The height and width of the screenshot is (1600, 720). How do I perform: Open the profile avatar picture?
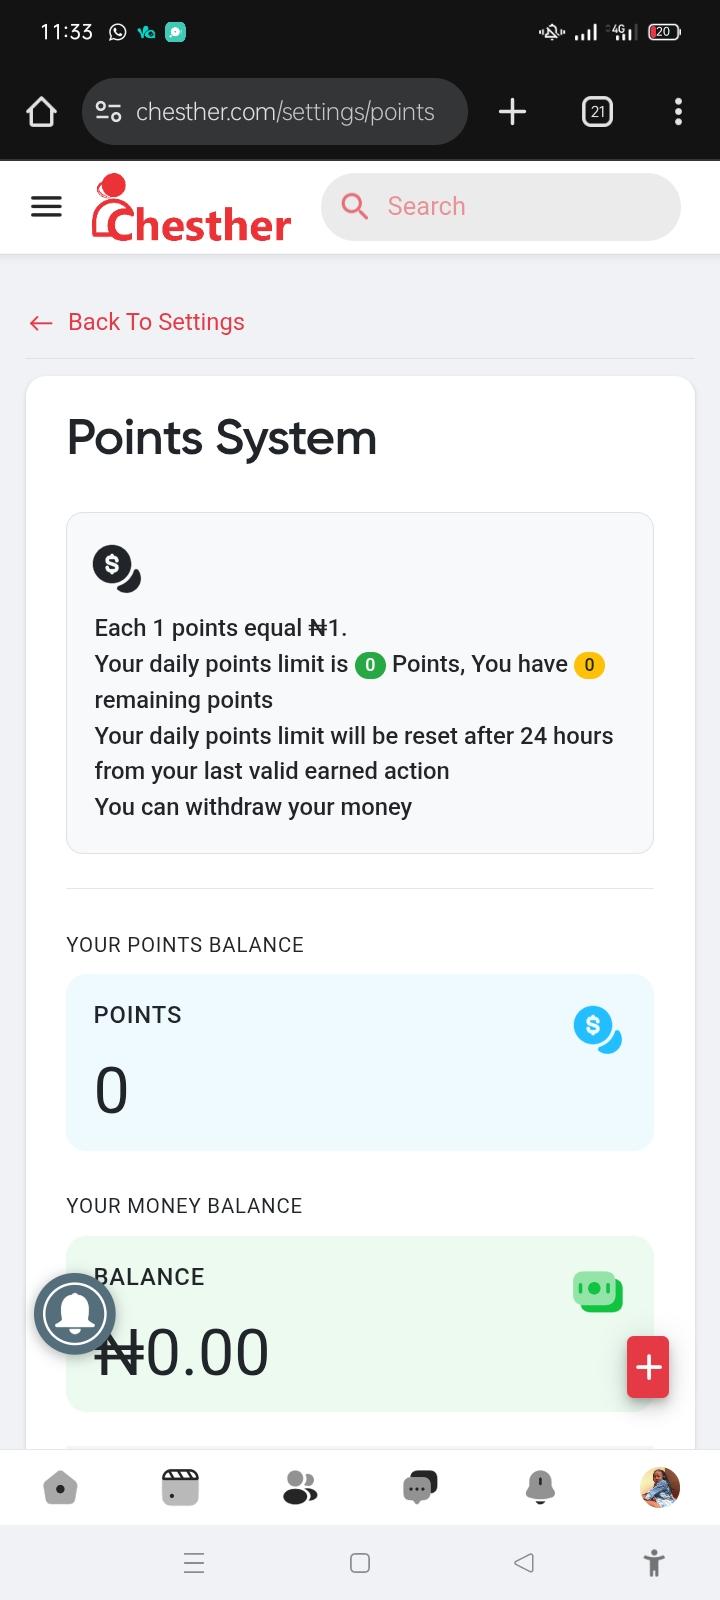coord(660,1487)
